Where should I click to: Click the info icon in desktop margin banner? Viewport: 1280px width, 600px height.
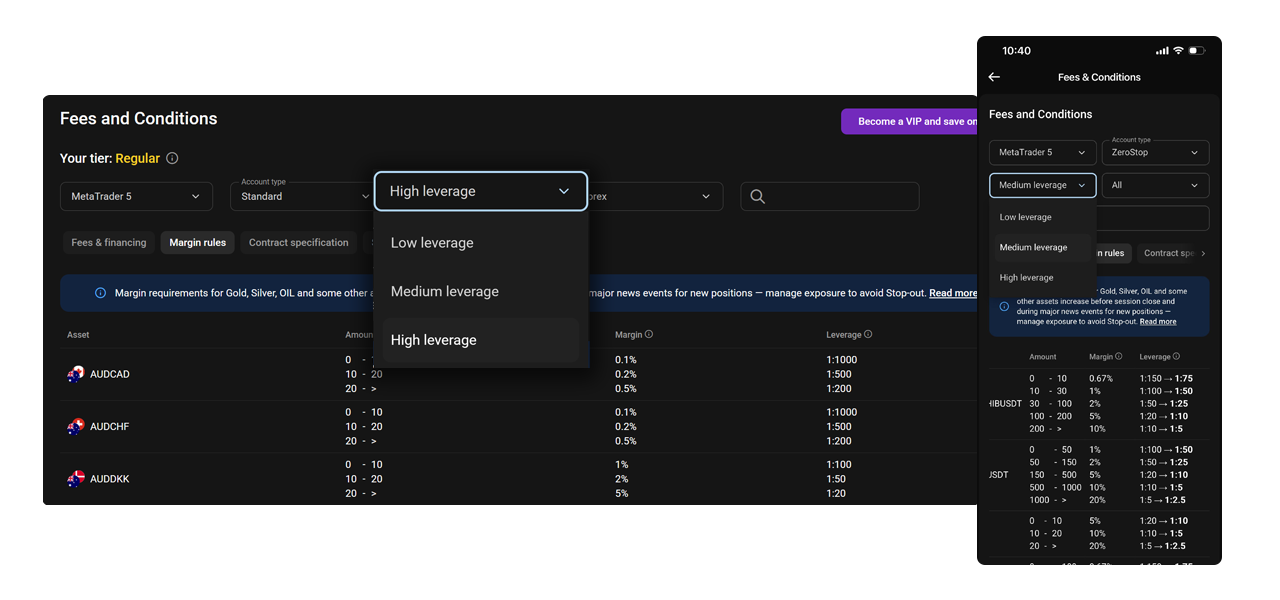coord(100,293)
